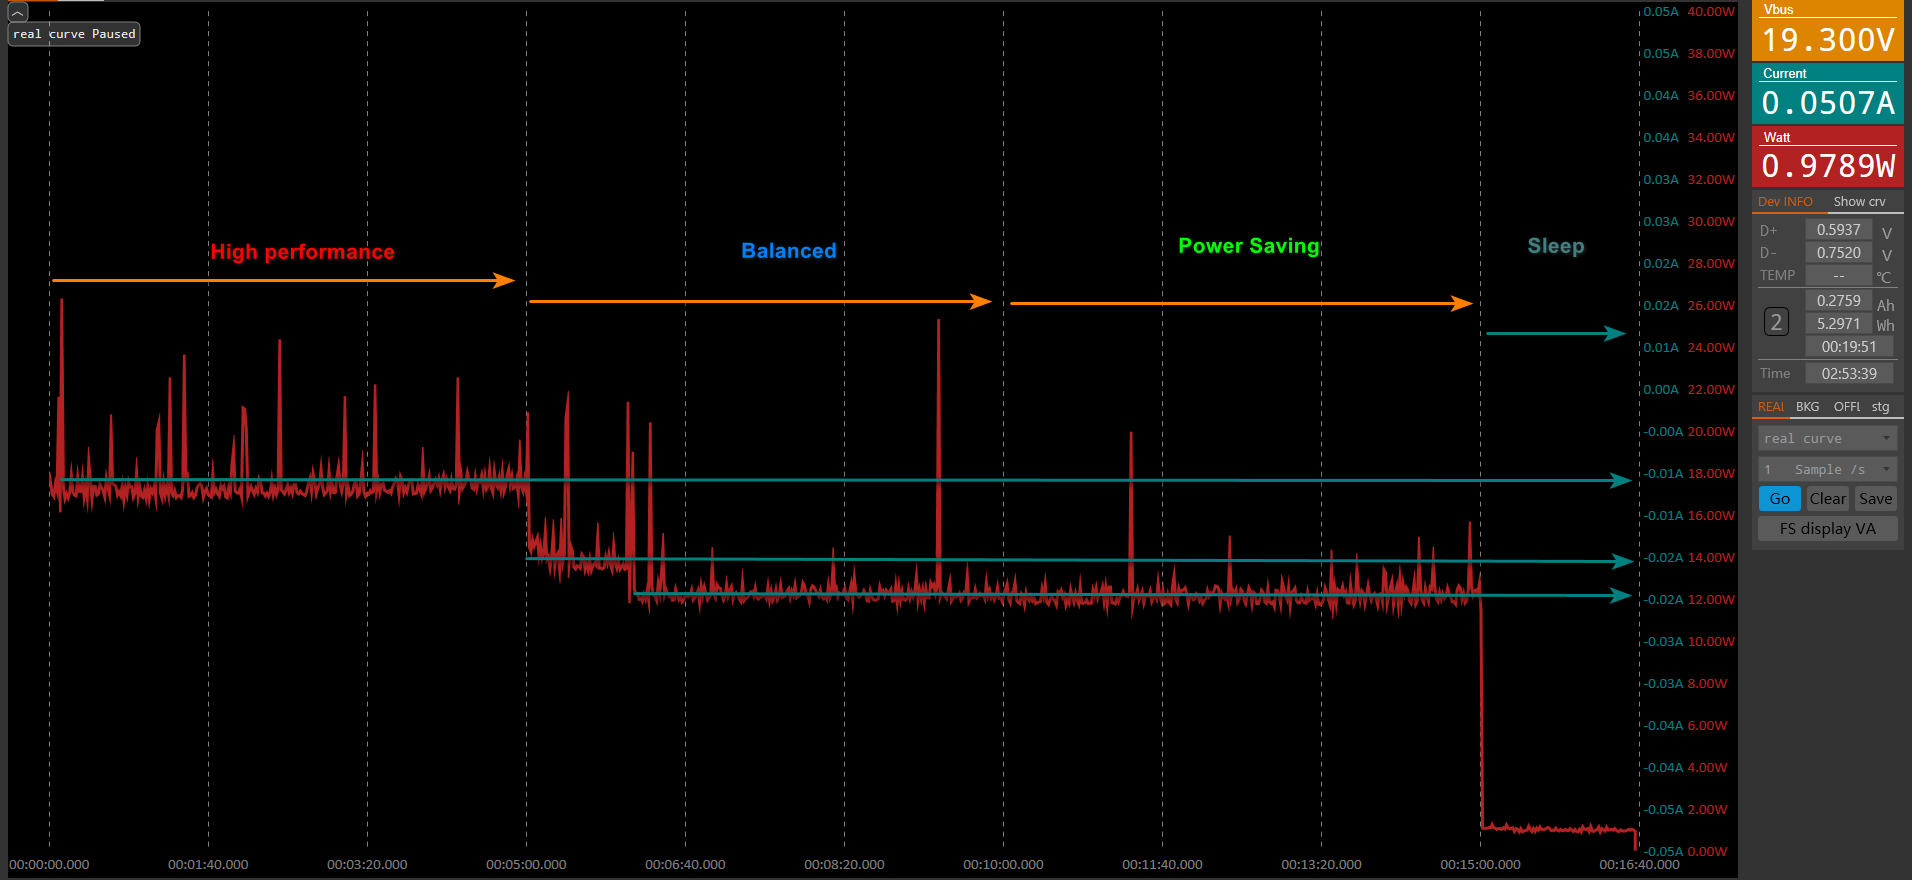1912x880 pixels.
Task: Toggle the FS display VA button
Action: 1827,529
